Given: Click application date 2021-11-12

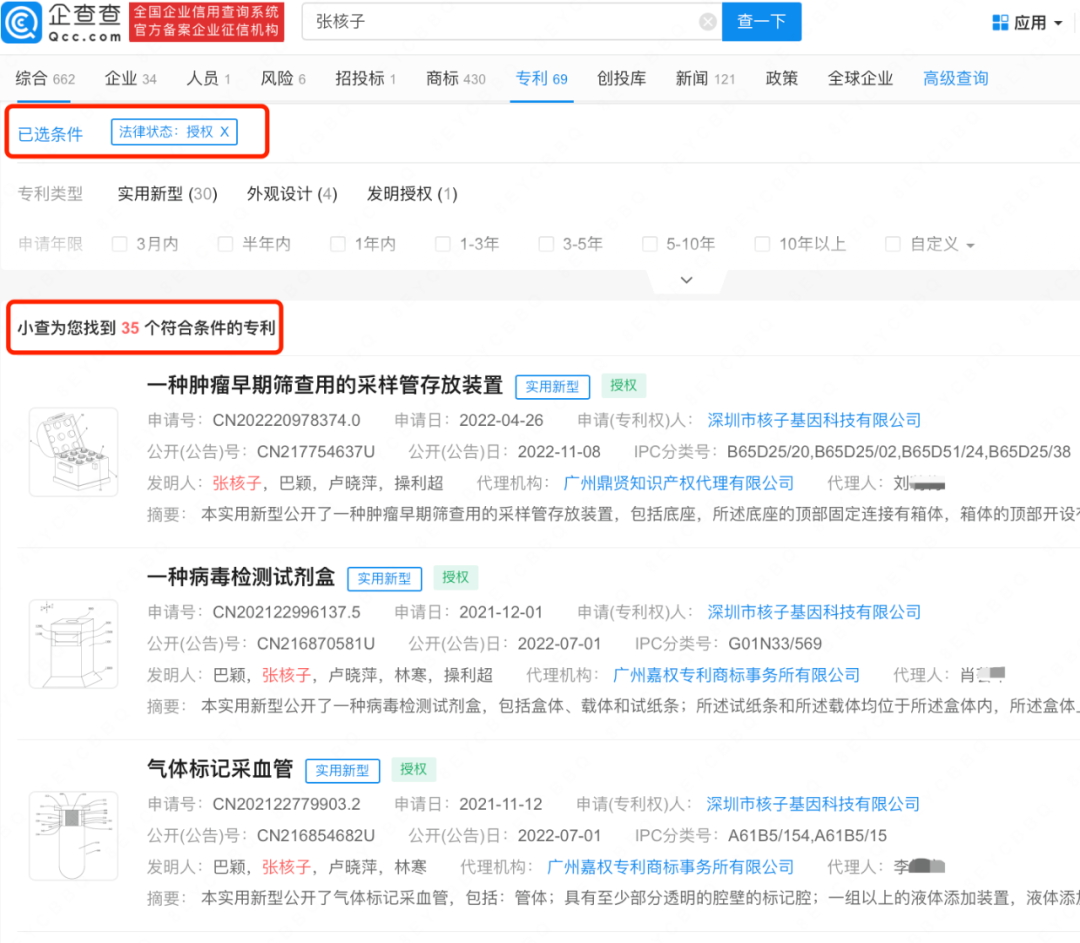Looking at the screenshot, I should (501, 804).
